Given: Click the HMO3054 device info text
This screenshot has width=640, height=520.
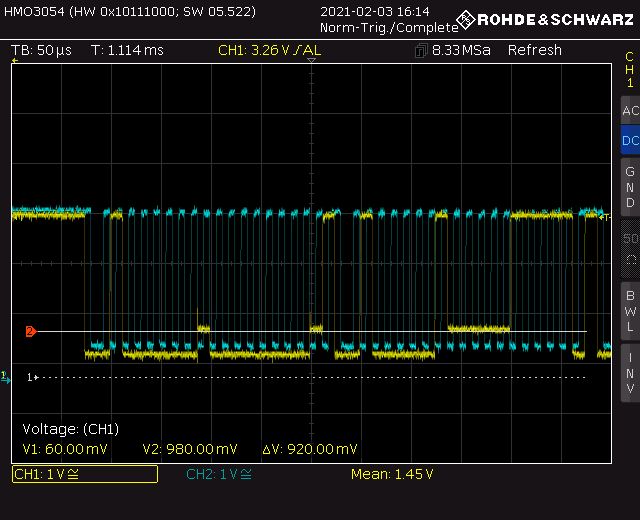Looking at the screenshot, I should 130,11.
